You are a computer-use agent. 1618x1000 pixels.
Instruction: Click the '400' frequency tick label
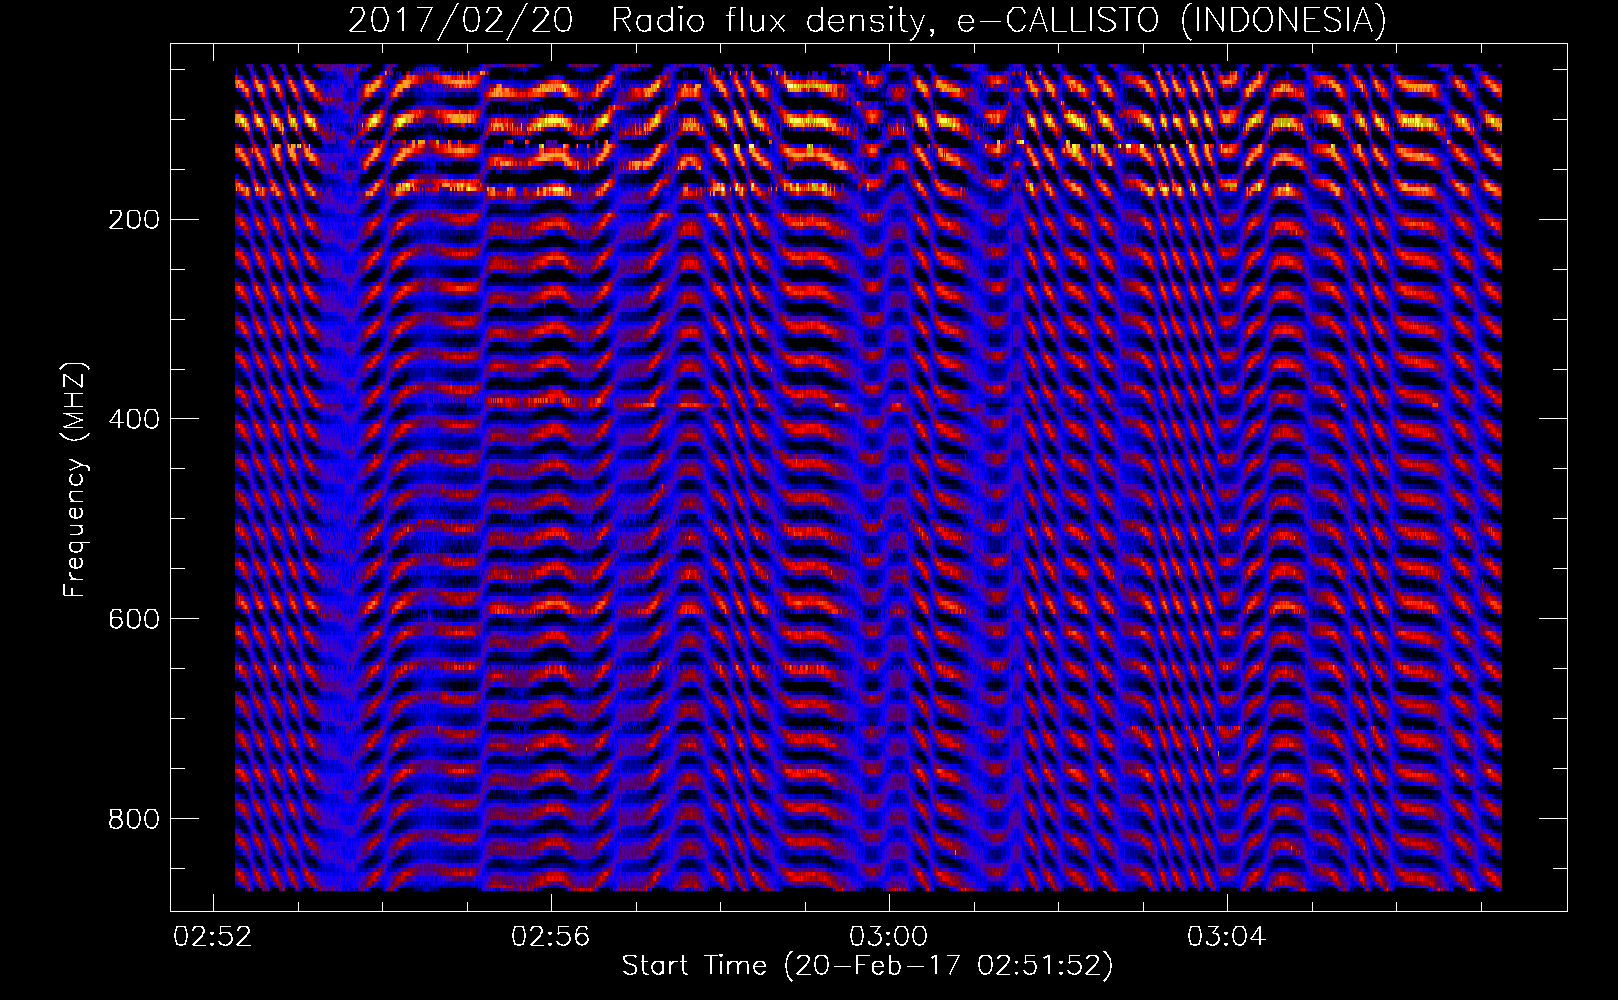[134, 419]
